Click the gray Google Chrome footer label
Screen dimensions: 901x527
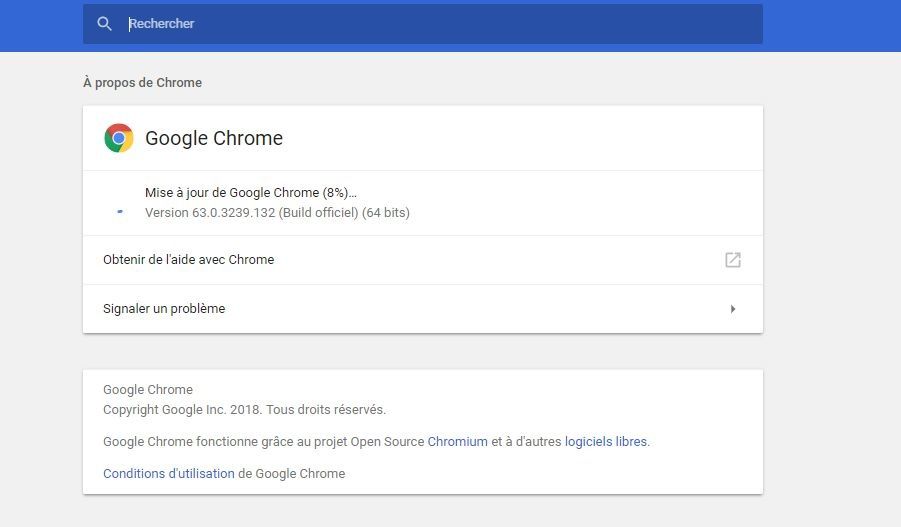148,390
